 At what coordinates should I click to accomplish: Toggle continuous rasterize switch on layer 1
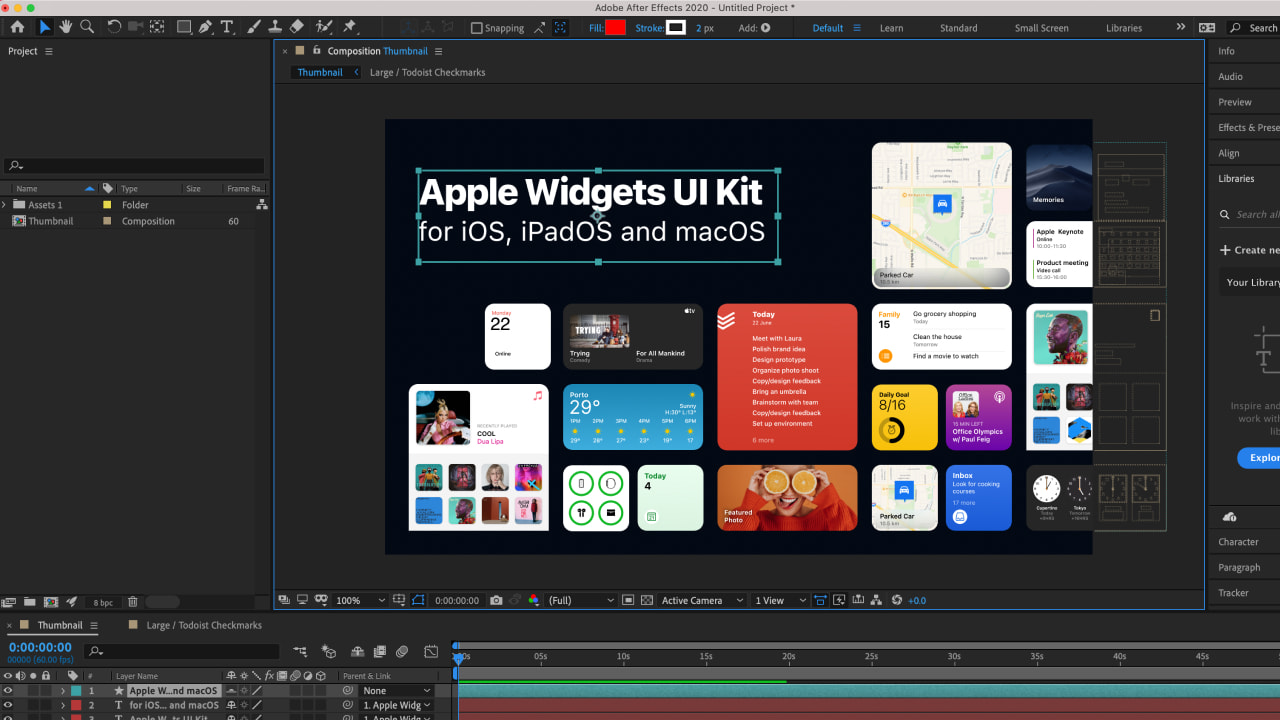[x=244, y=691]
